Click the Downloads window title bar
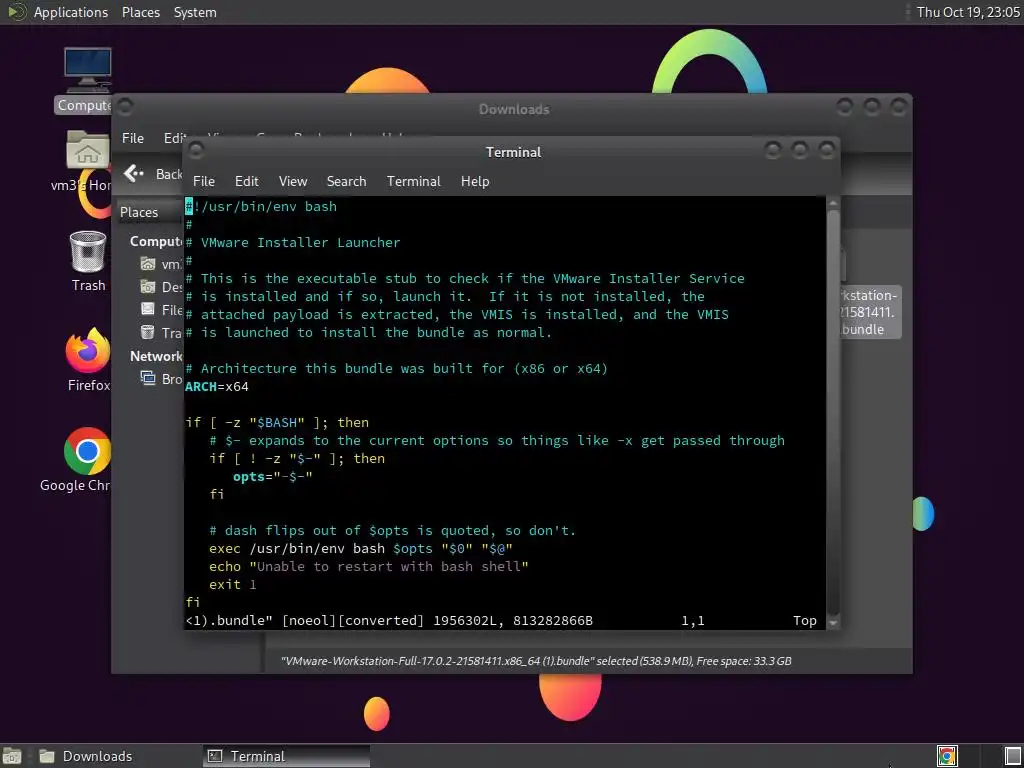This screenshot has width=1024, height=768. [x=513, y=108]
